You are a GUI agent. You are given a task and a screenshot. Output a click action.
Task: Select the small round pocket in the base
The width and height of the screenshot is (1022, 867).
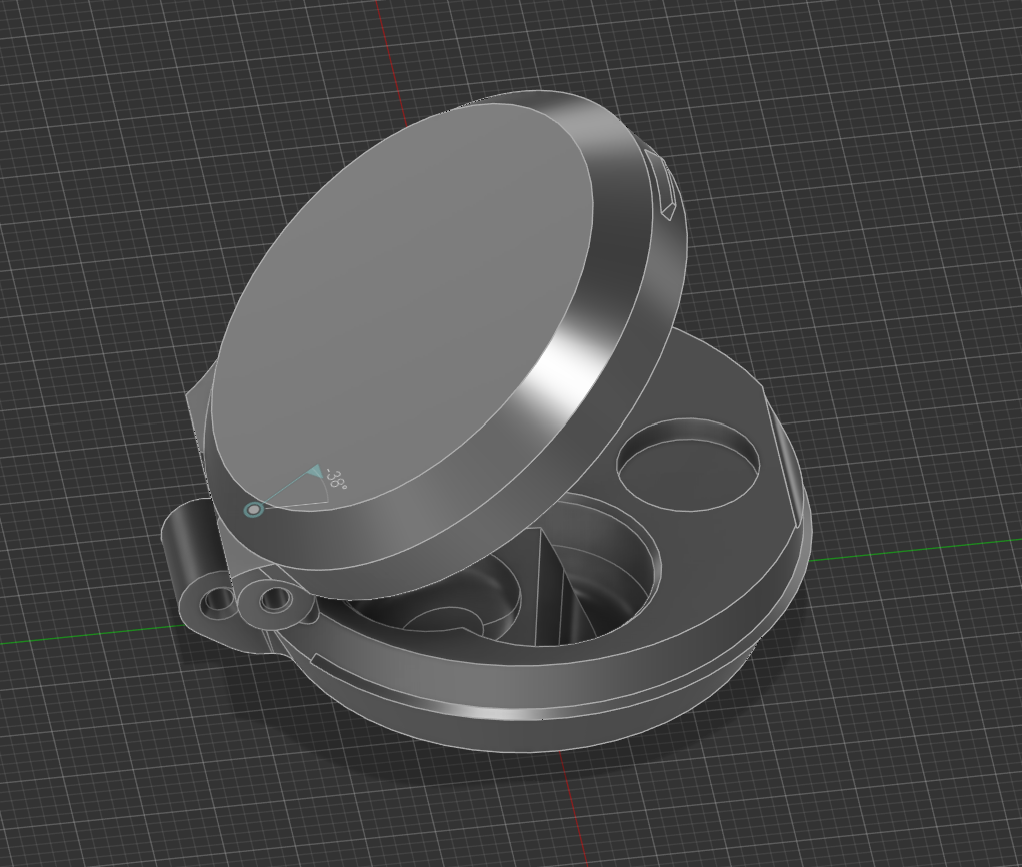[x=688, y=463]
